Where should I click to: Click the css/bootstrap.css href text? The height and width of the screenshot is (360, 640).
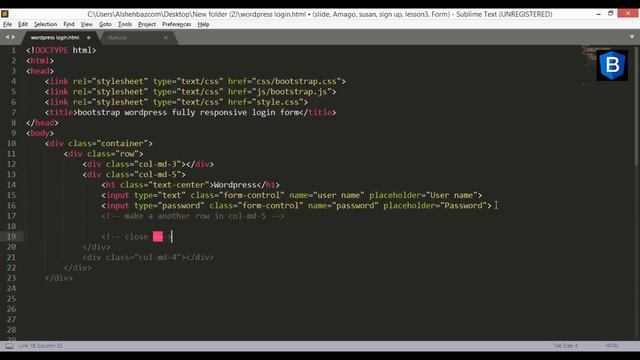click(296, 82)
